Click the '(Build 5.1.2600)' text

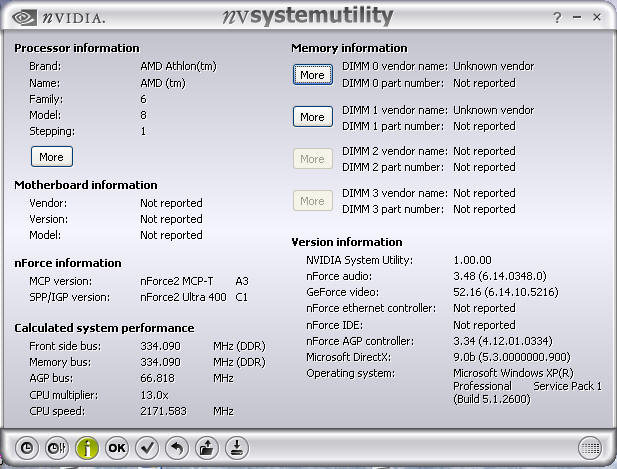tap(492, 399)
